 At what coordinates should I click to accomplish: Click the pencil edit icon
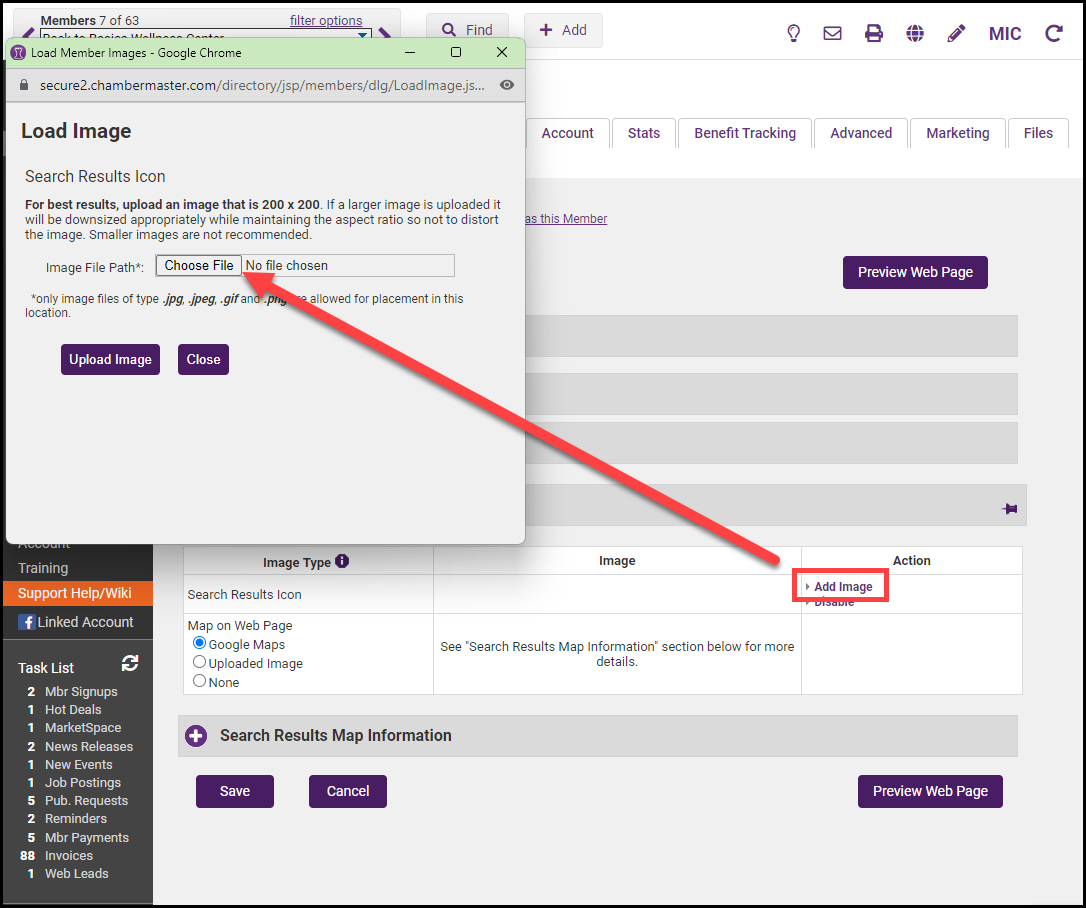(x=956, y=33)
